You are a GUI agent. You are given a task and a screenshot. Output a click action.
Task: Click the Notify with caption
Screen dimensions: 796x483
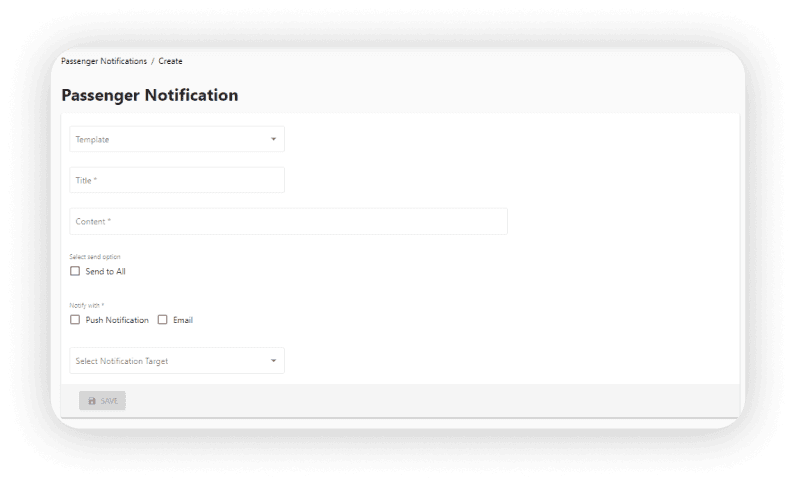coord(86,306)
